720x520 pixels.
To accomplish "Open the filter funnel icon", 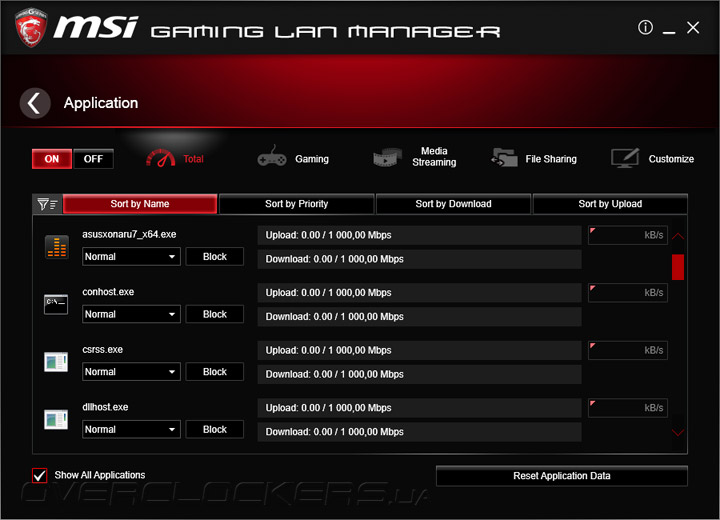I will click(47, 204).
